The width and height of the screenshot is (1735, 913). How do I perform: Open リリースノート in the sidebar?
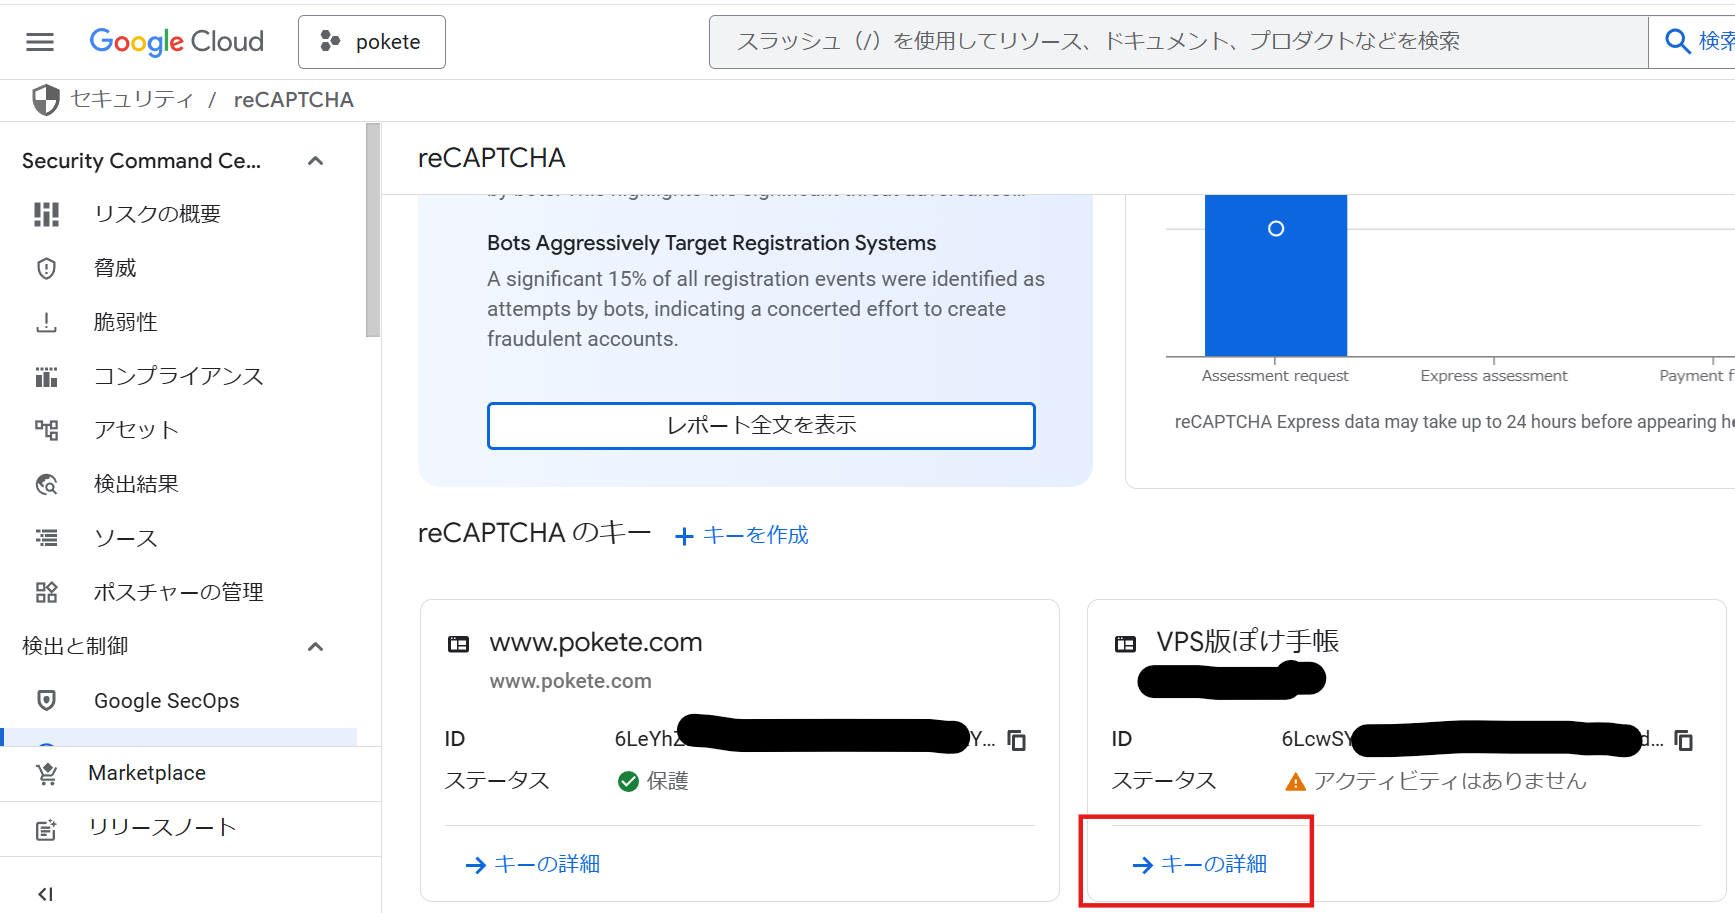click(x=163, y=827)
